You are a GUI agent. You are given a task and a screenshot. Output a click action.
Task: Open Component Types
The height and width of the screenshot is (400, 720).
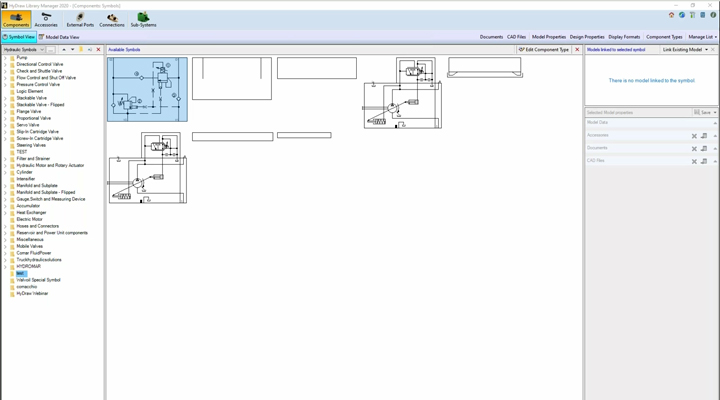[x=664, y=37]
